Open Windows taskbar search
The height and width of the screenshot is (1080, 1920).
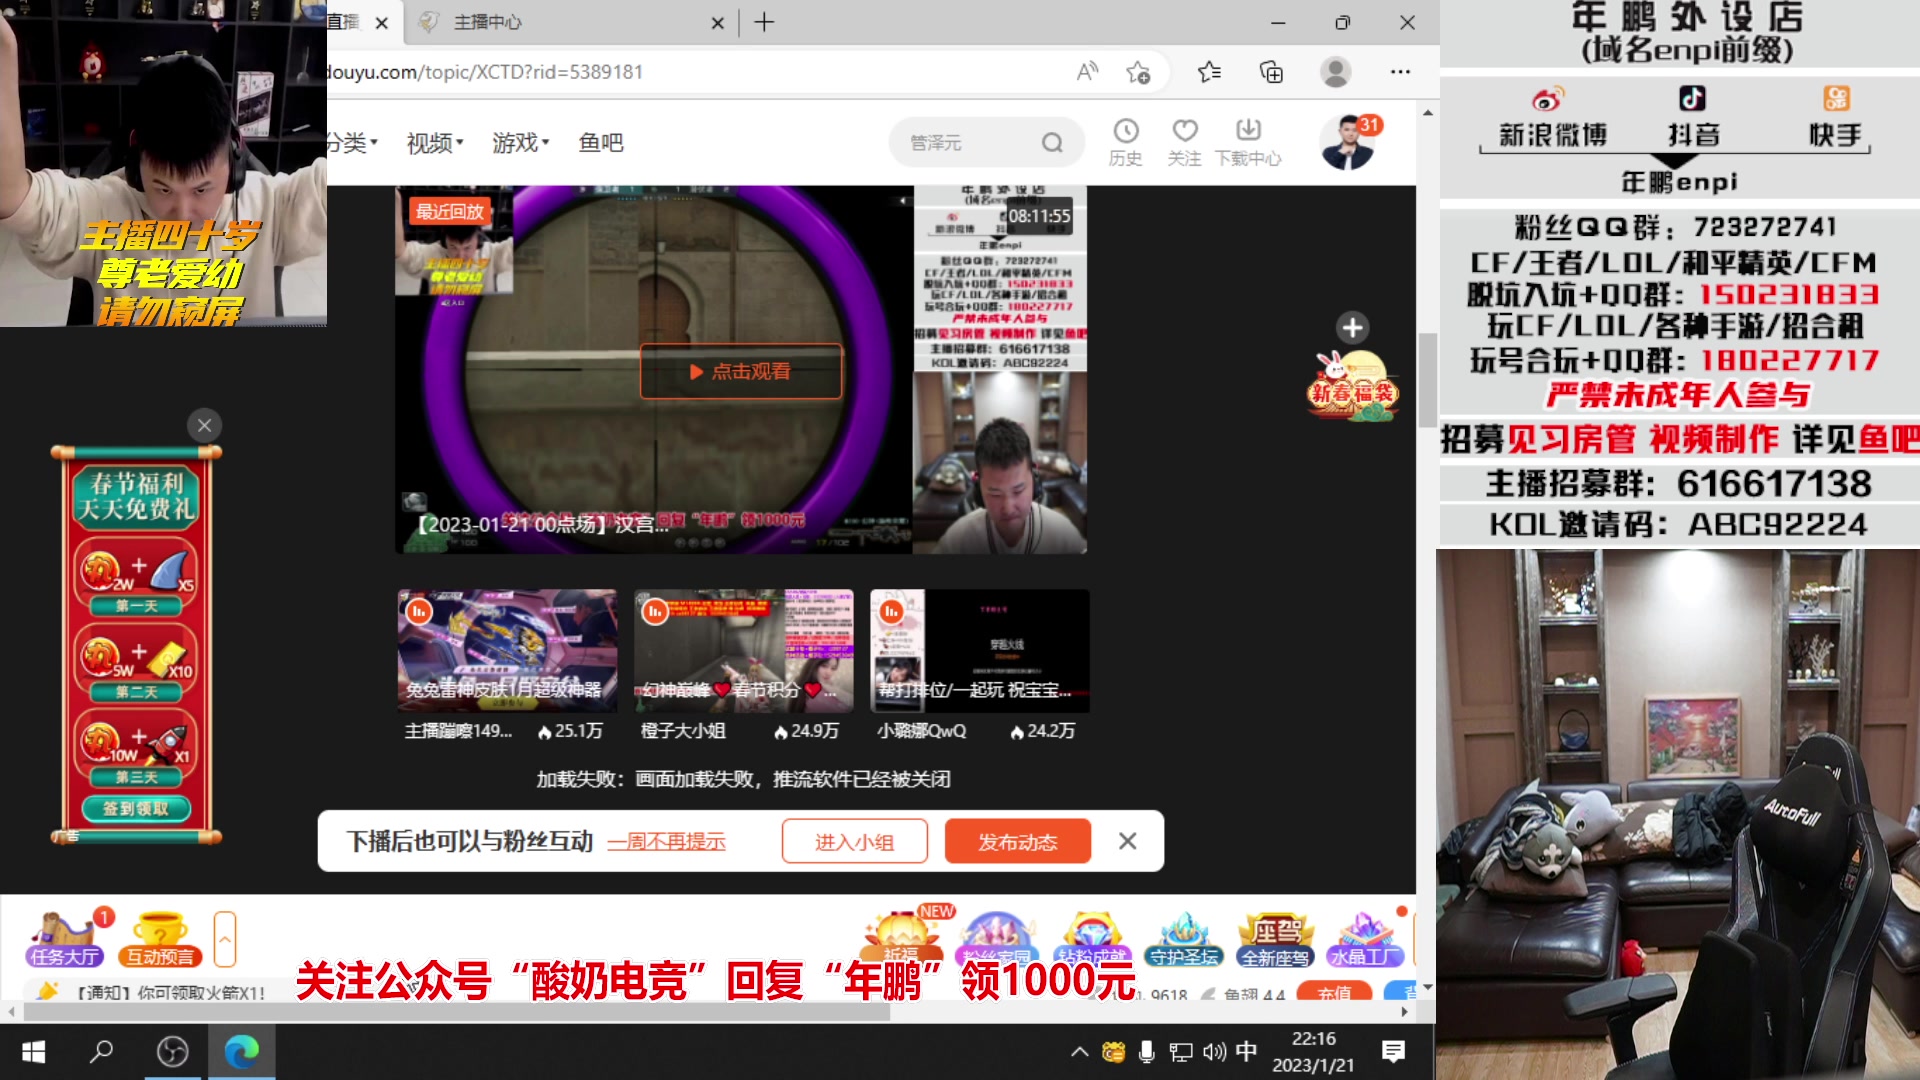101,1052
